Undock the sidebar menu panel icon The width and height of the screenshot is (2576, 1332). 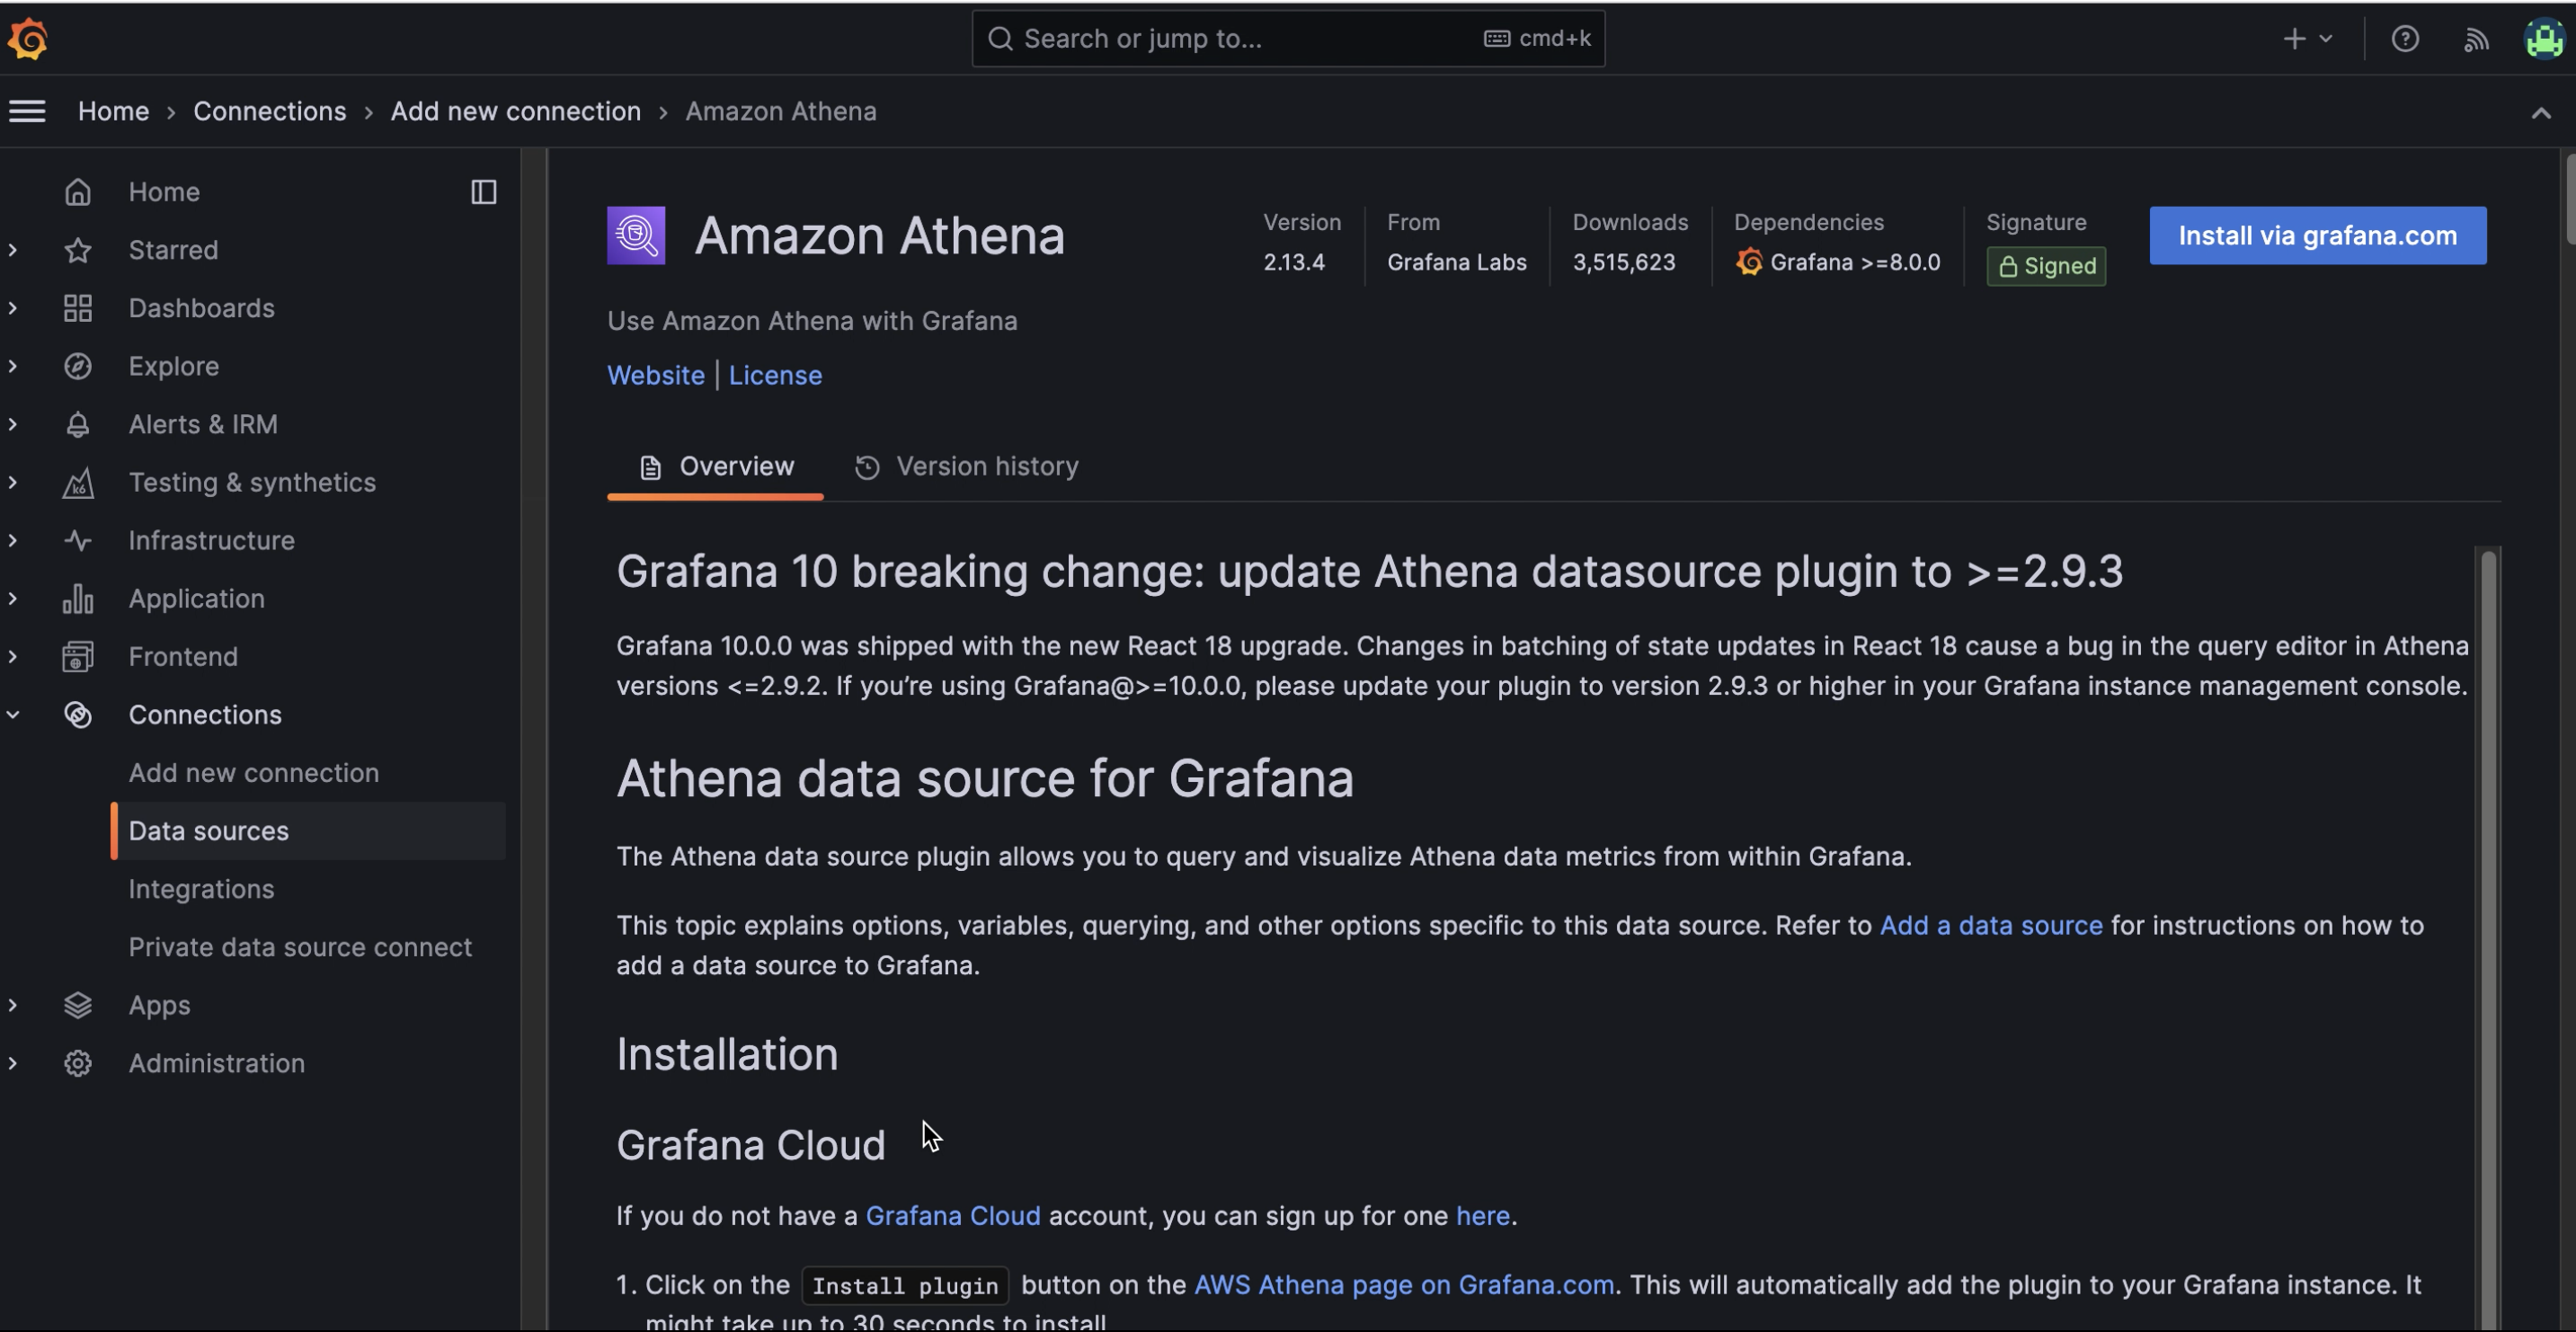click(x=484, y=192)
